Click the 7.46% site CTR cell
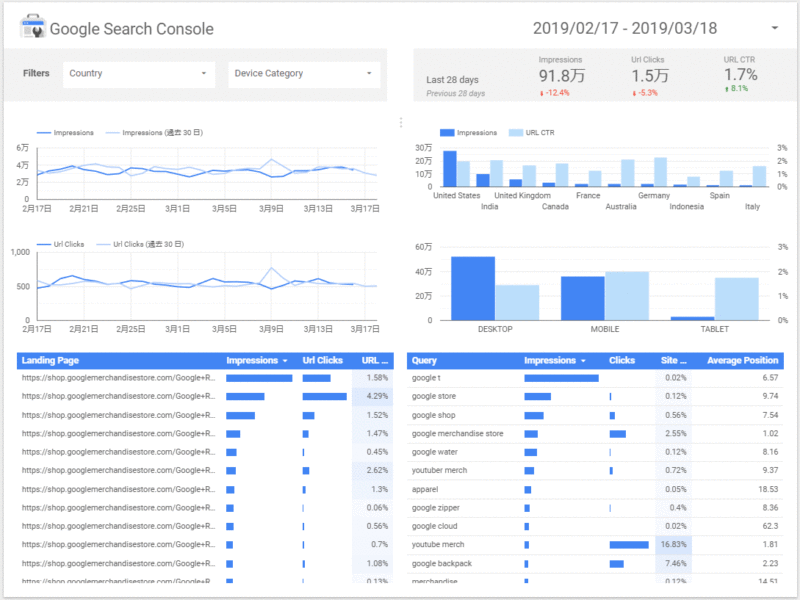The width and height of the screenshot is (800, 600). pyautogui.click(x=673, y=564)
